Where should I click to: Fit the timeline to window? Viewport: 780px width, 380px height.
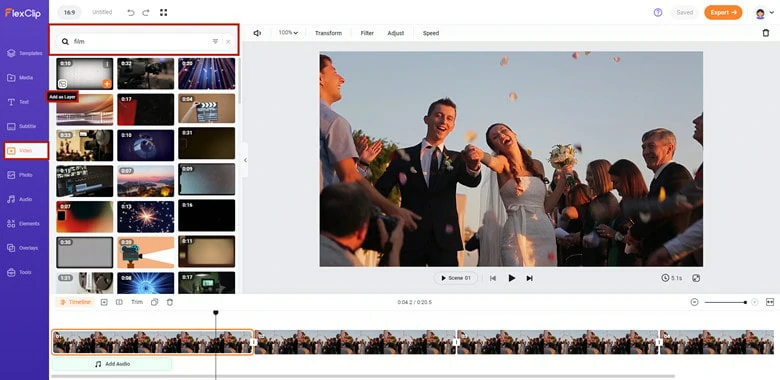click(770, 302)
